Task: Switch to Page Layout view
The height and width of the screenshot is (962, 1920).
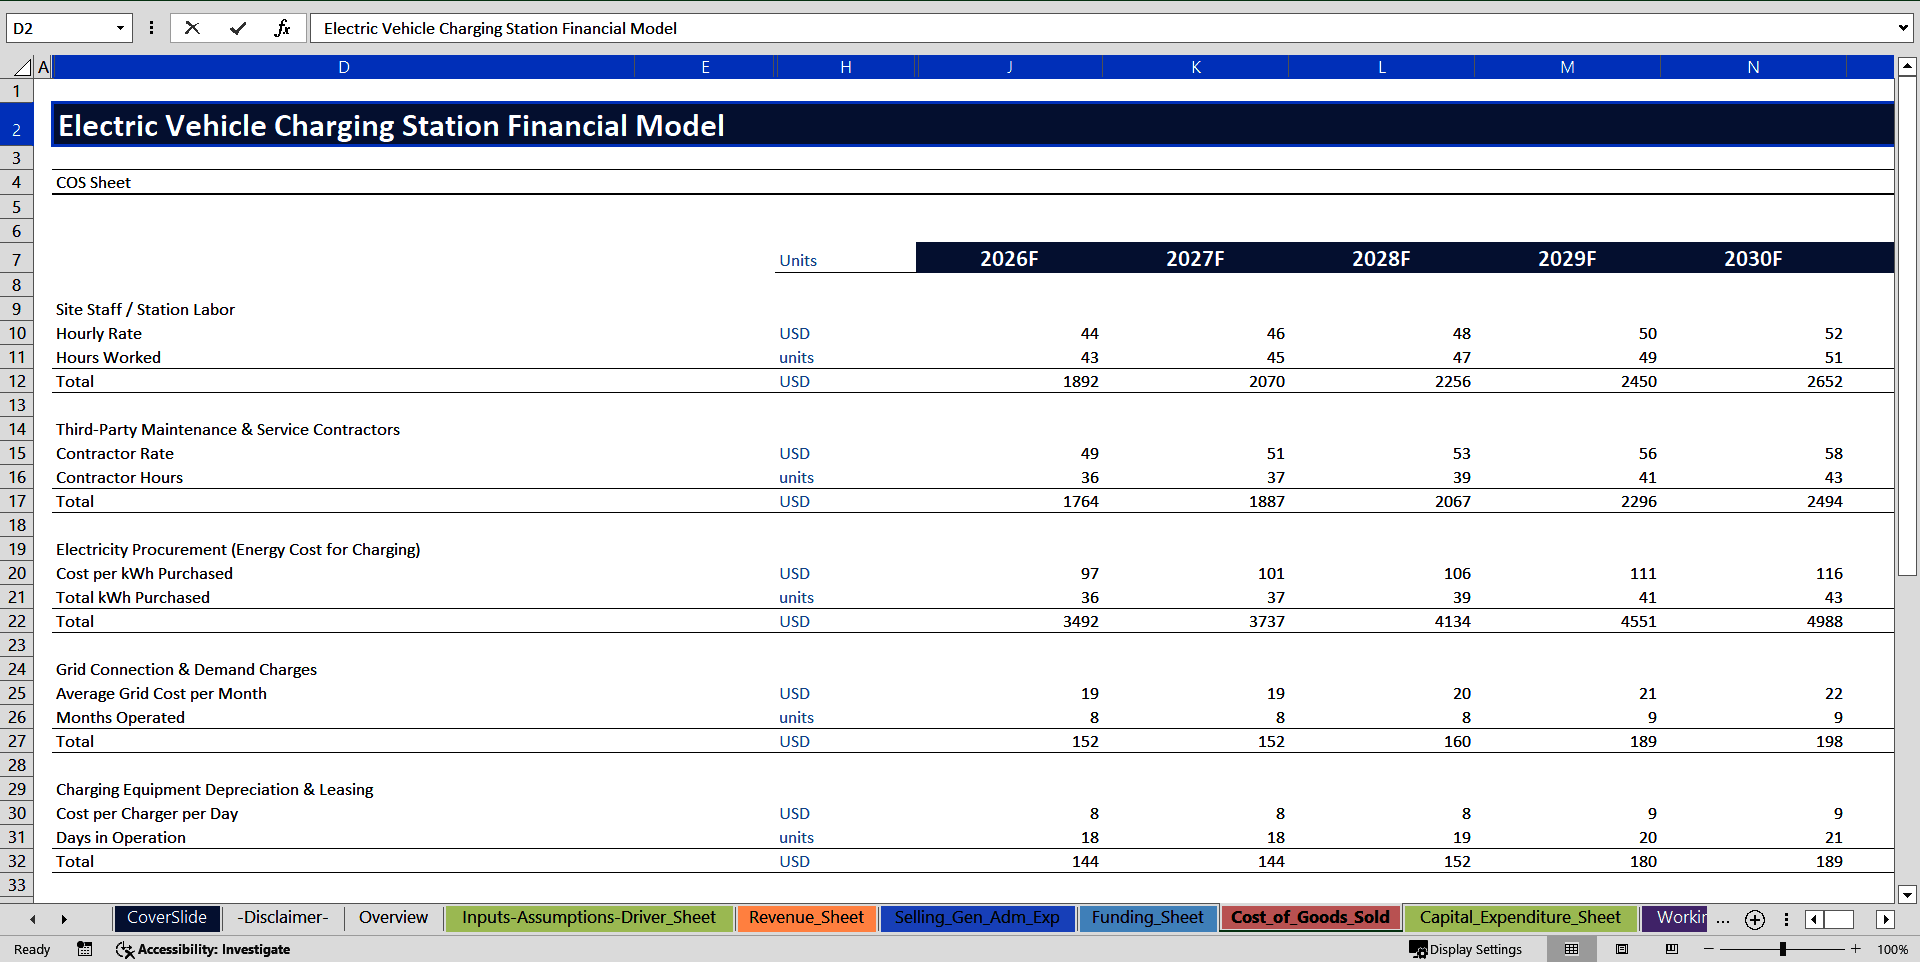Action: click(x=1622, y=949)
